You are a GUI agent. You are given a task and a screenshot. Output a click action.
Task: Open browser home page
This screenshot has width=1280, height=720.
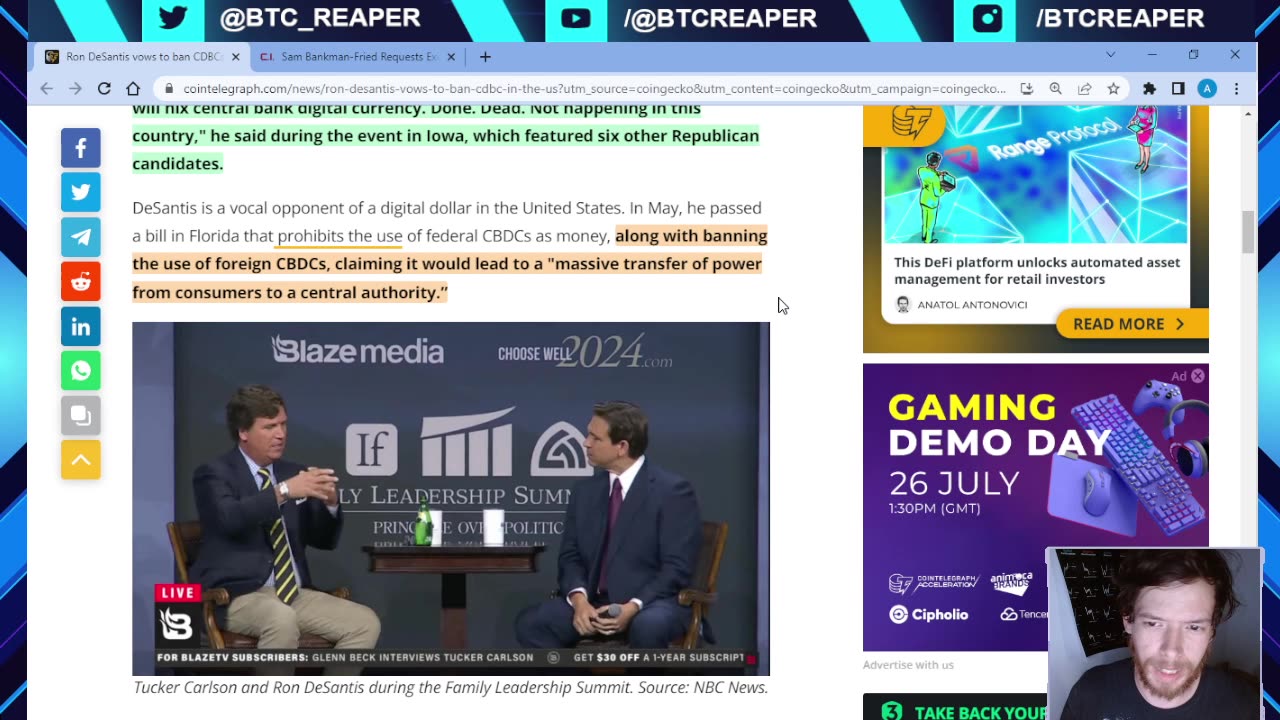[132, 89]
